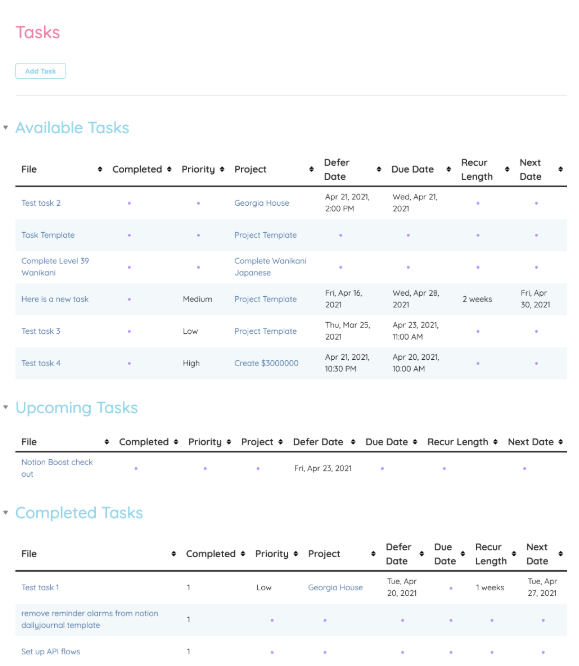Click the Completed Tasks heading

coord(79,513)
